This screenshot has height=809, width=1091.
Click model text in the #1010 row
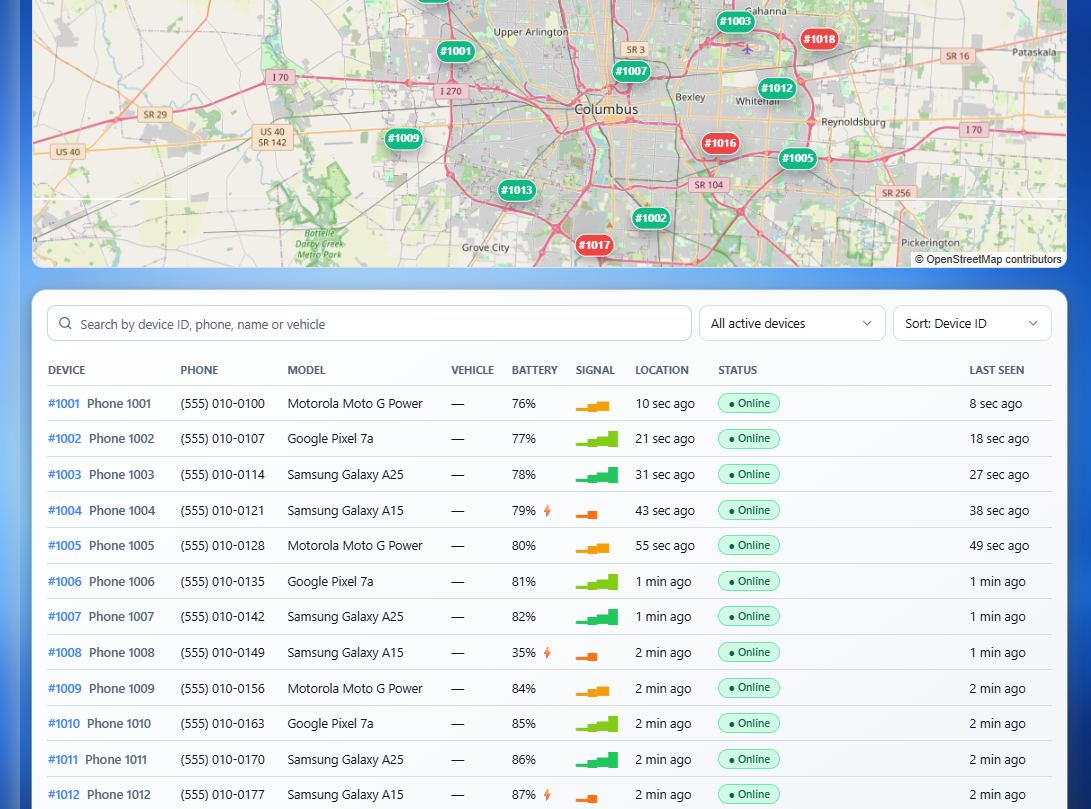(331, 723)
